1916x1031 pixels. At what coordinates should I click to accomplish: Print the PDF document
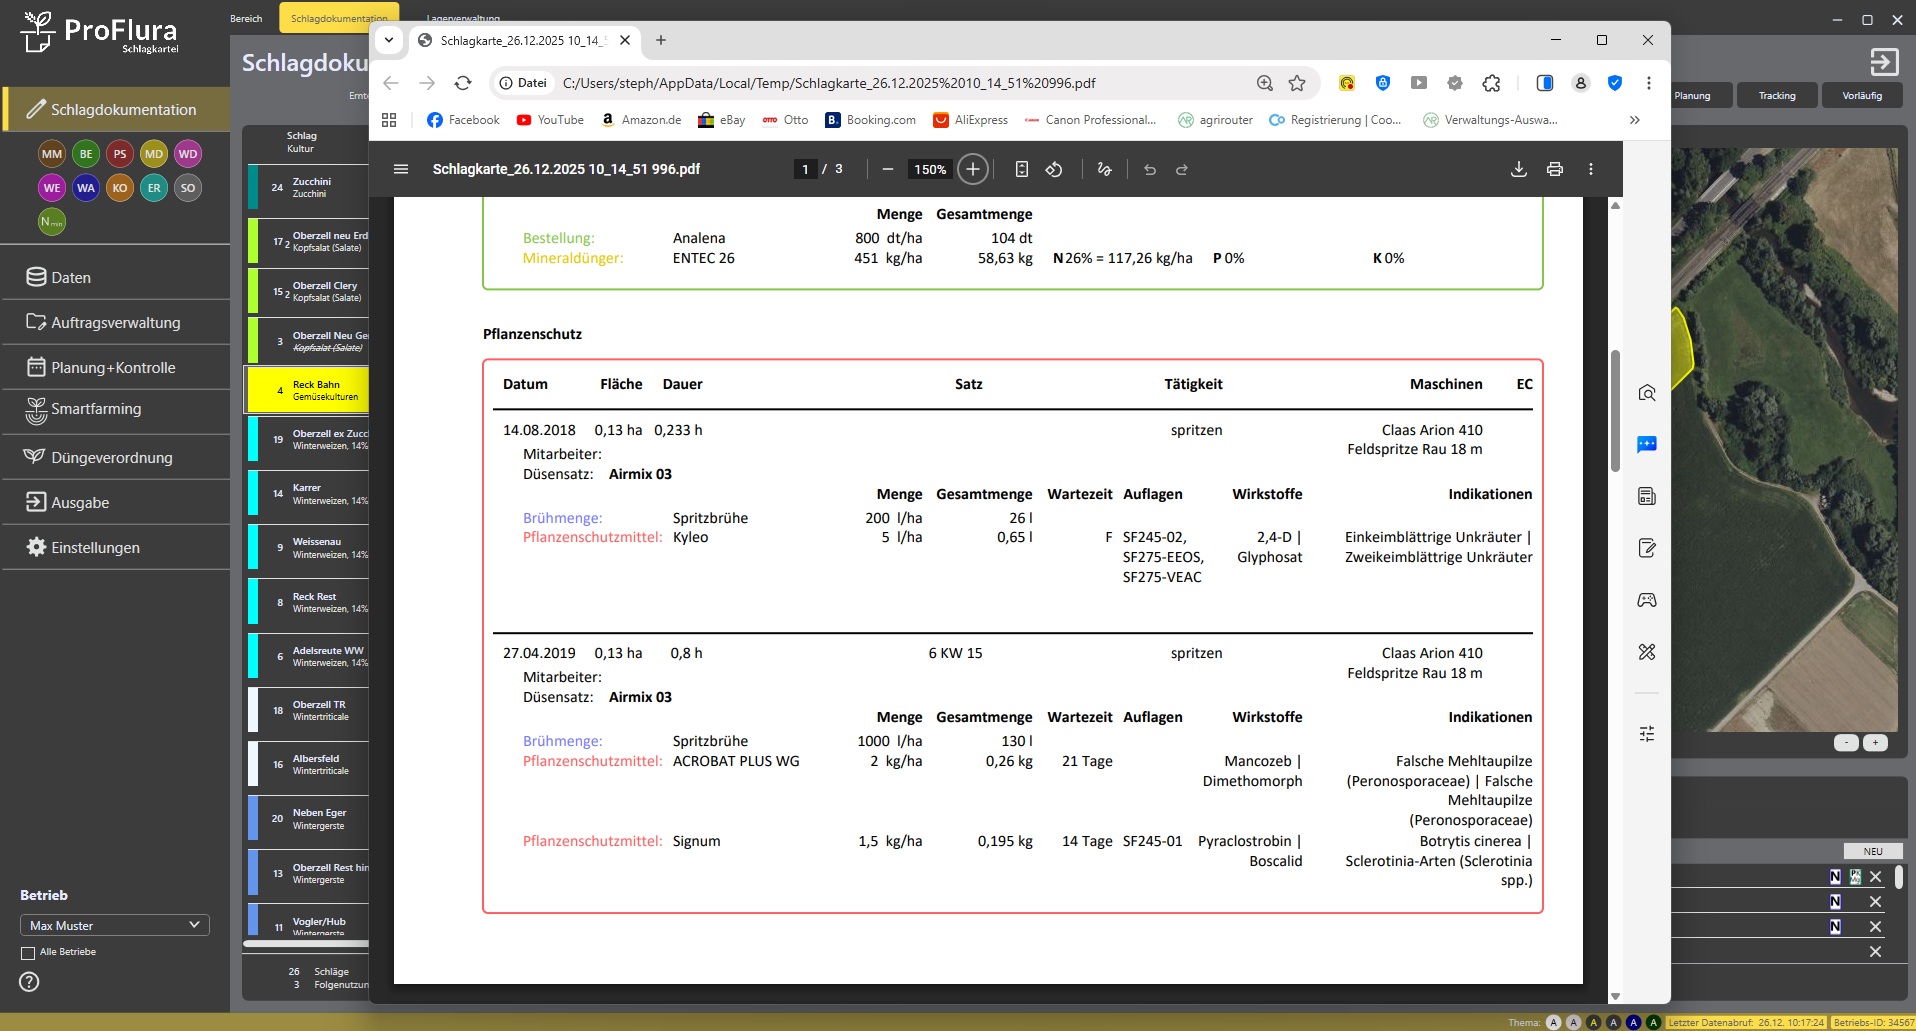coord(1554,169)
